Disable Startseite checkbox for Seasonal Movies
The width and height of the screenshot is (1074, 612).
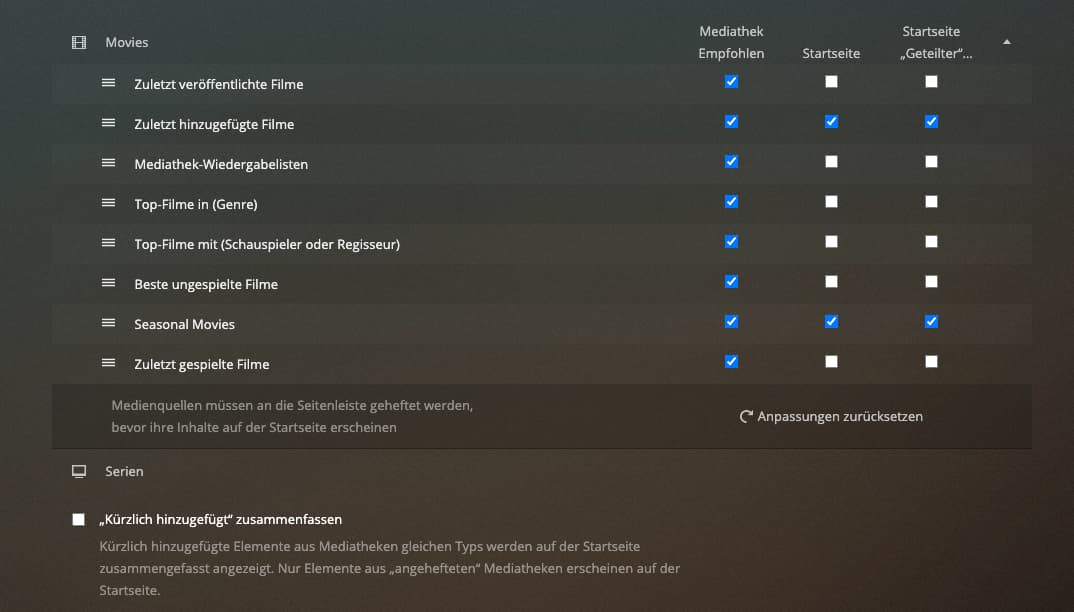tap(831, 322)
